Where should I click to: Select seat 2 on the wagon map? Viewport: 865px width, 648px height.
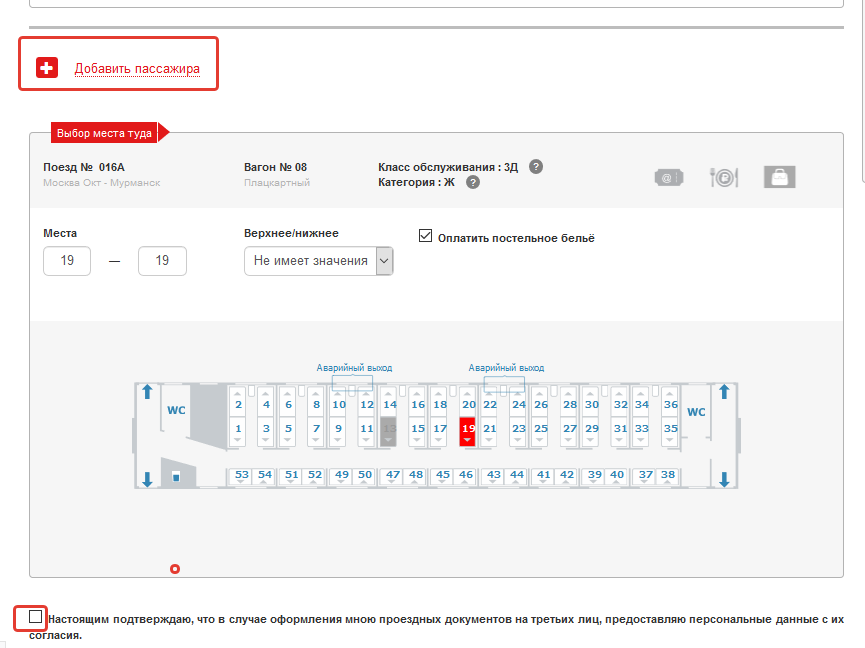pyautogui.click(x=238, y=403)
